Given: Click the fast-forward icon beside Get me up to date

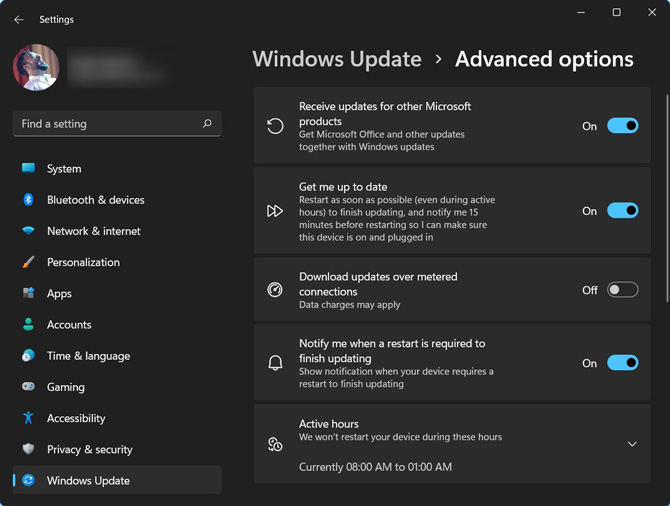Looking at the screenshot, I should [x=275, y=211].
